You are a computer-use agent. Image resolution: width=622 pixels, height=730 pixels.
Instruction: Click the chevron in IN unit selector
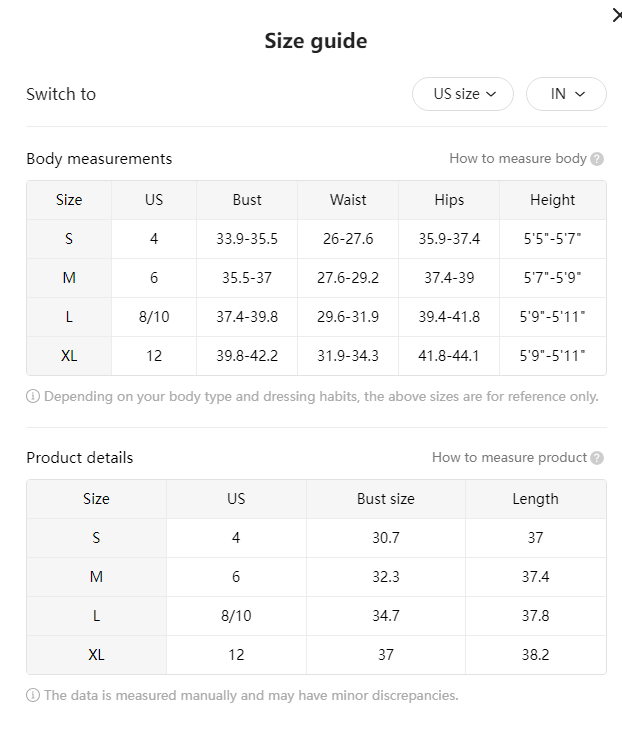[x=580, y=94]
